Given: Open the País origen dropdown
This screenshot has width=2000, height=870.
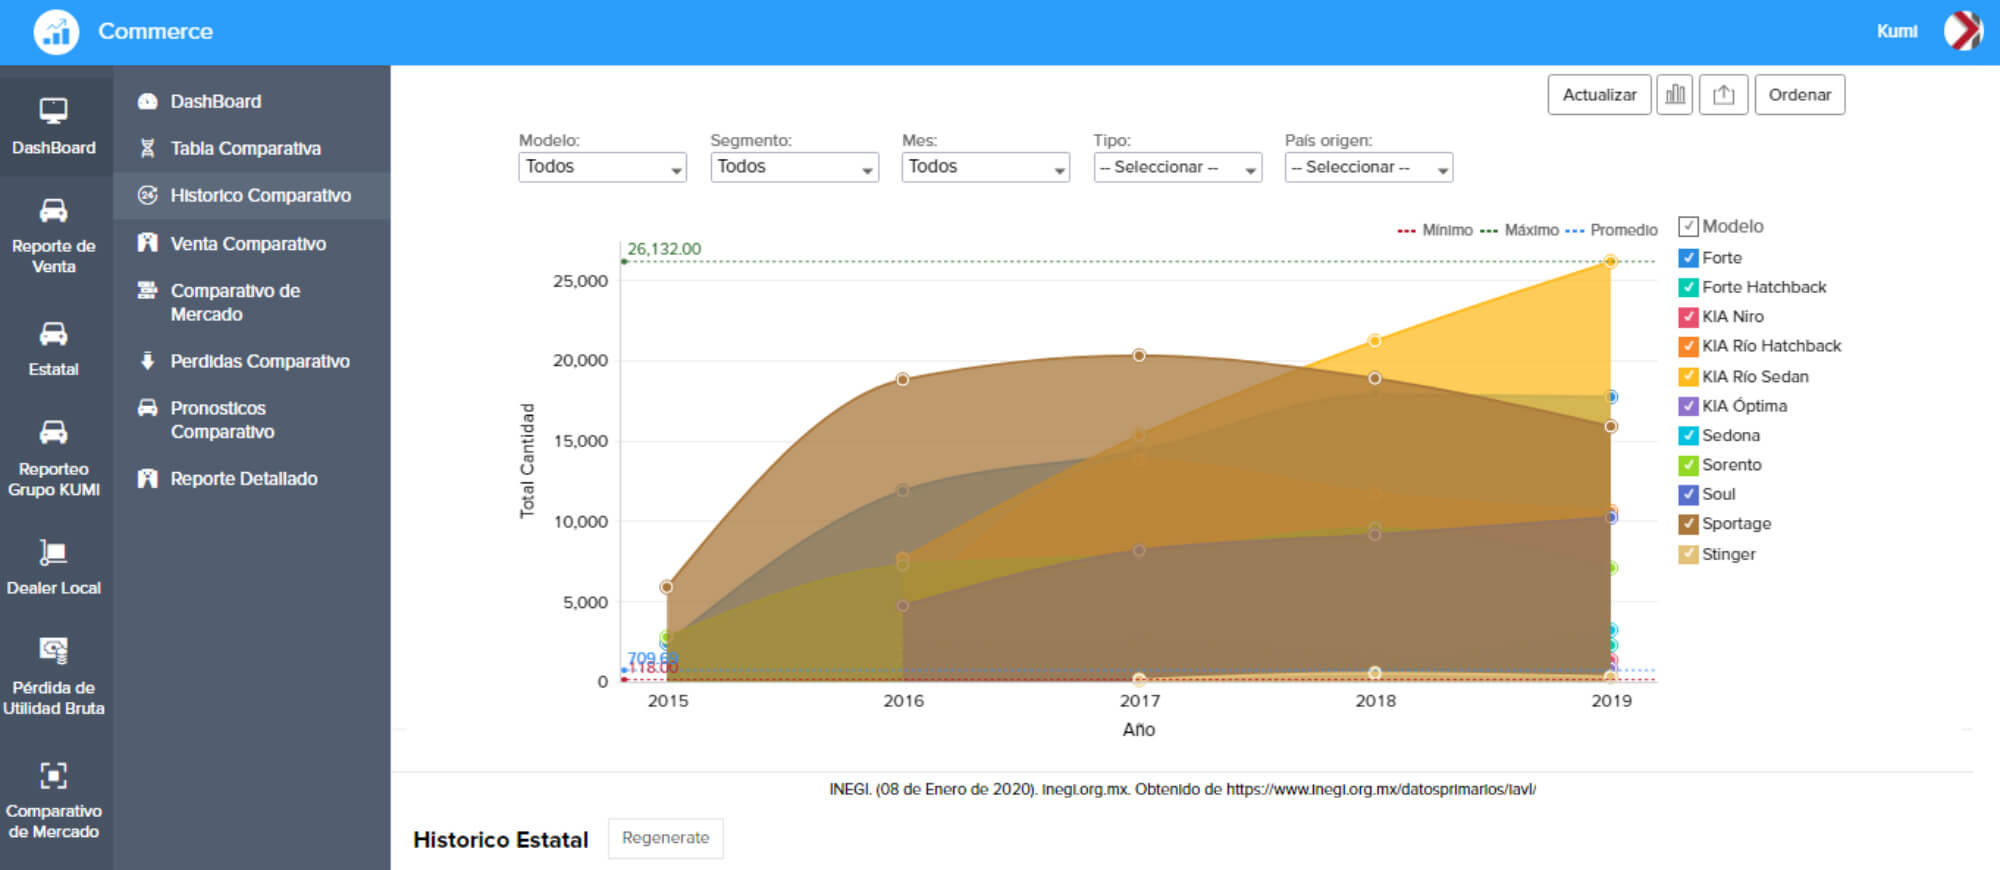Looking at the screenshot, I should click(x=1368, y=167).
